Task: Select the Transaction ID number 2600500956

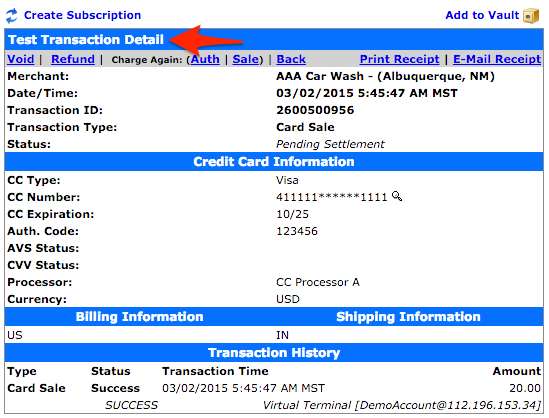Action: tap(315, 110)
